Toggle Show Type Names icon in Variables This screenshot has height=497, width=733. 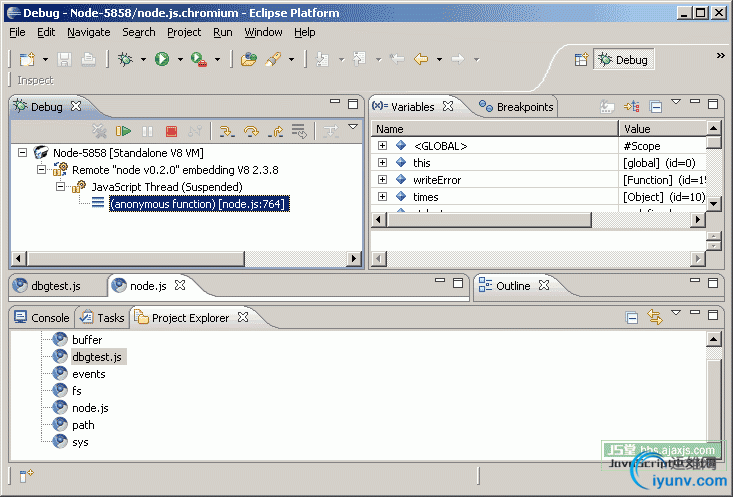coord(607,107)
